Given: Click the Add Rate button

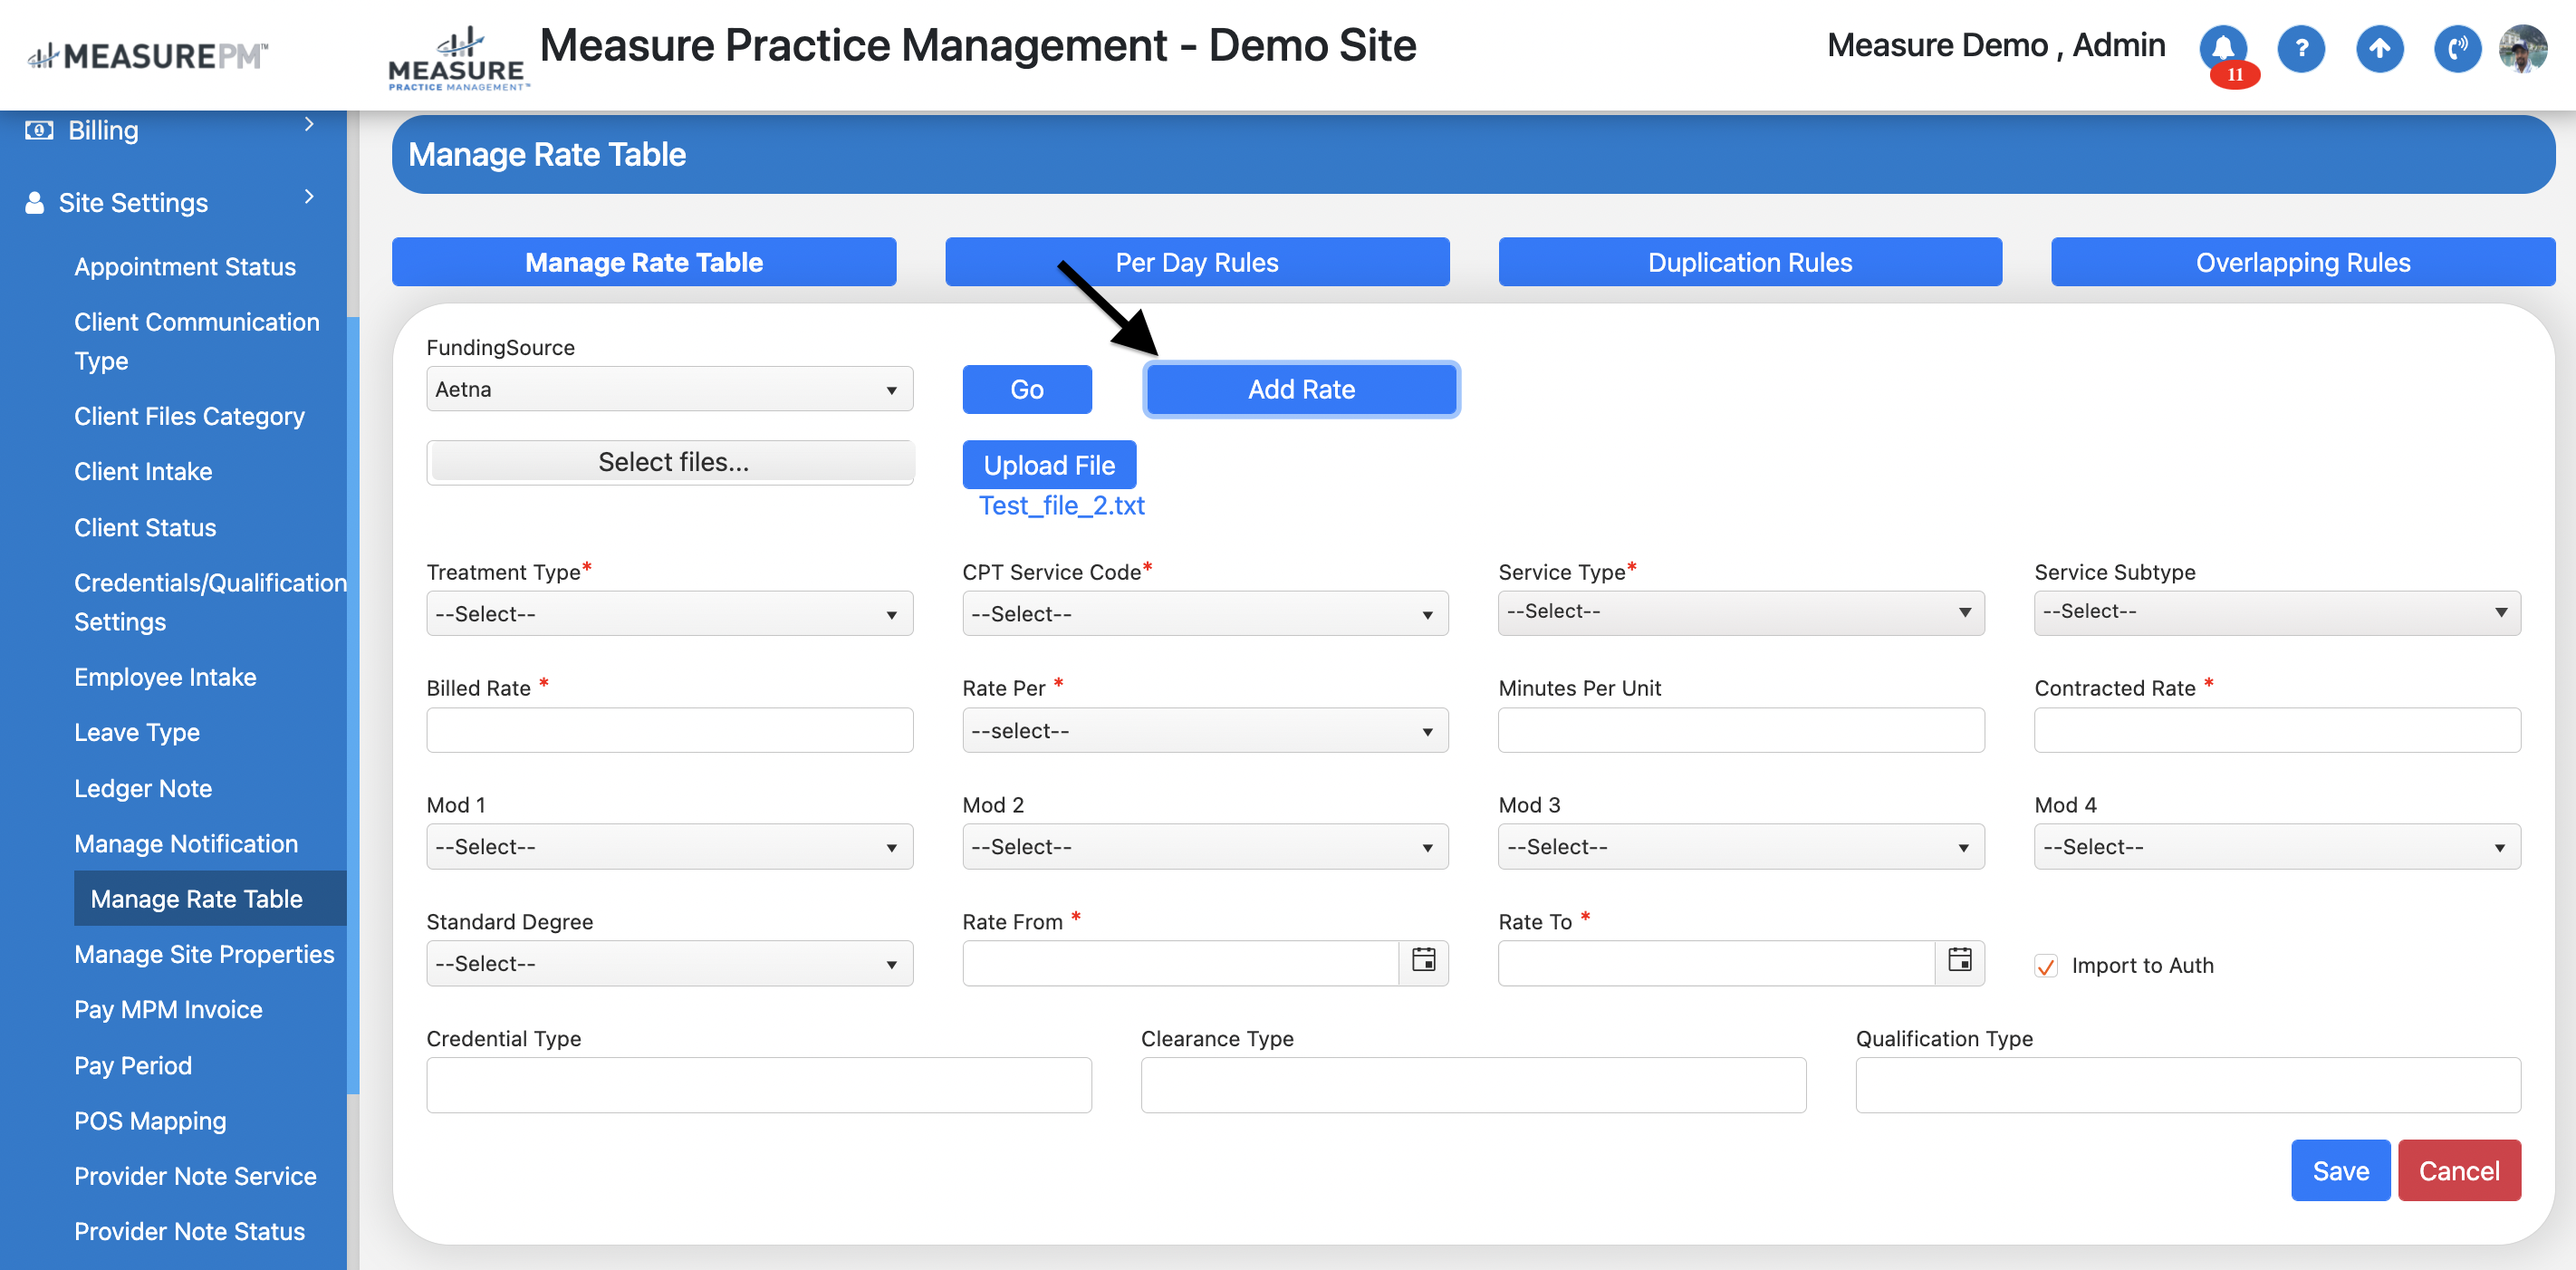Looking at the screenshot, I should [1300, 390].
